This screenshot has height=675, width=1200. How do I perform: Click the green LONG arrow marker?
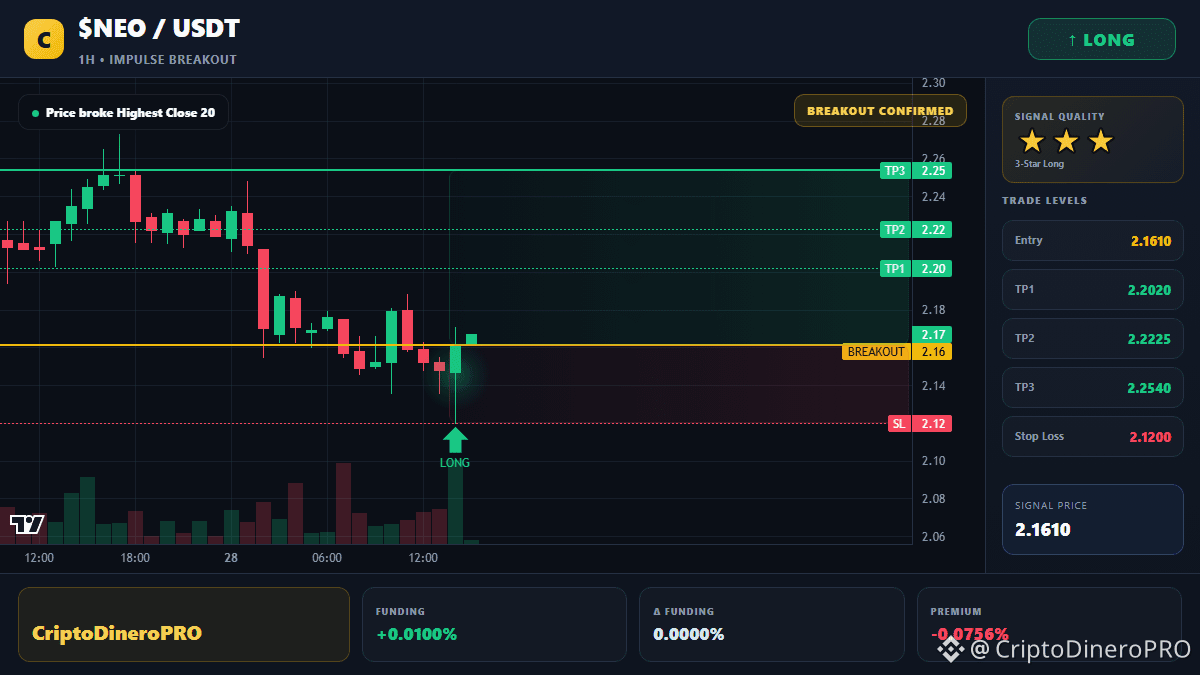pos(455,440)
